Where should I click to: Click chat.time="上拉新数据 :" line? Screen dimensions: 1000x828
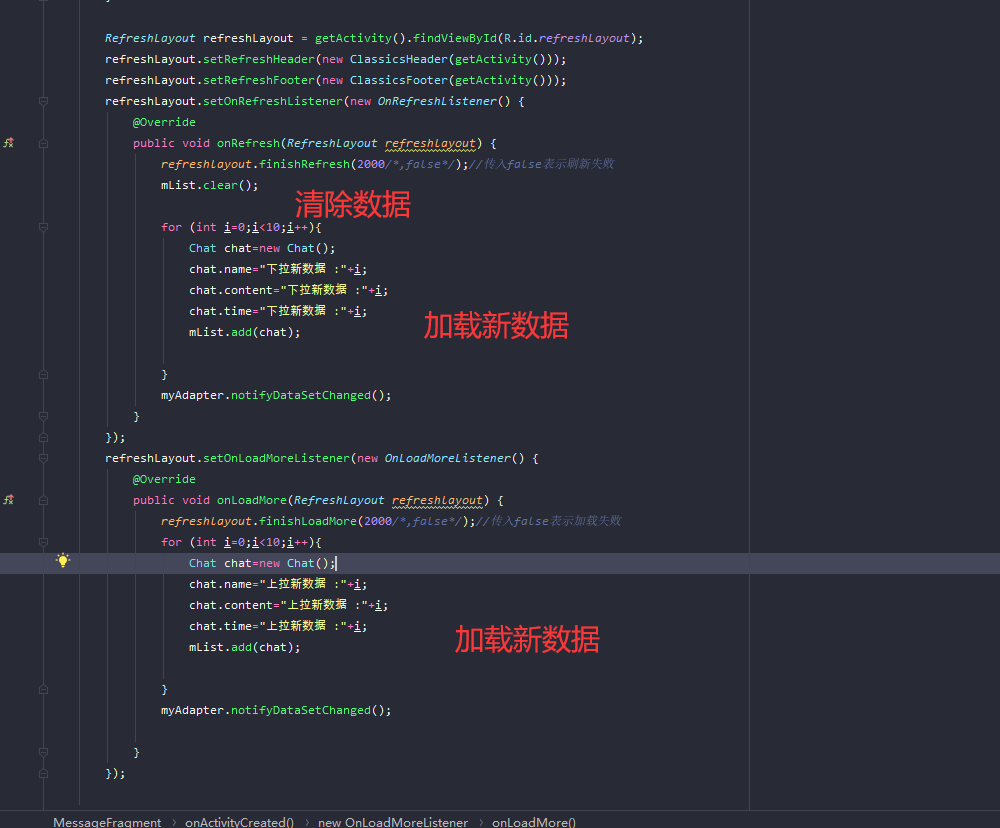coord(277,626)
